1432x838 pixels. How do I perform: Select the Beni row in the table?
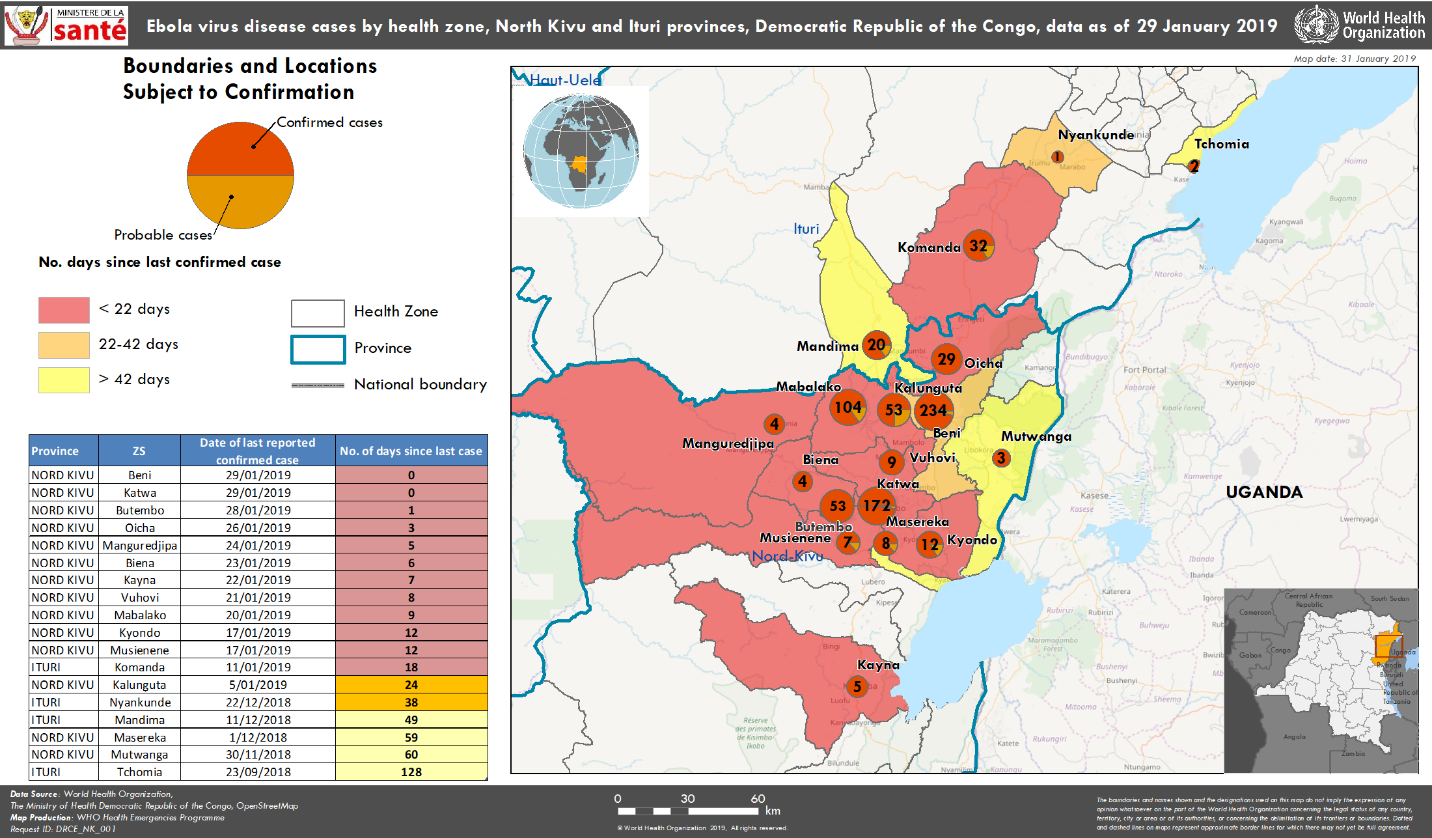pos(258,476)
